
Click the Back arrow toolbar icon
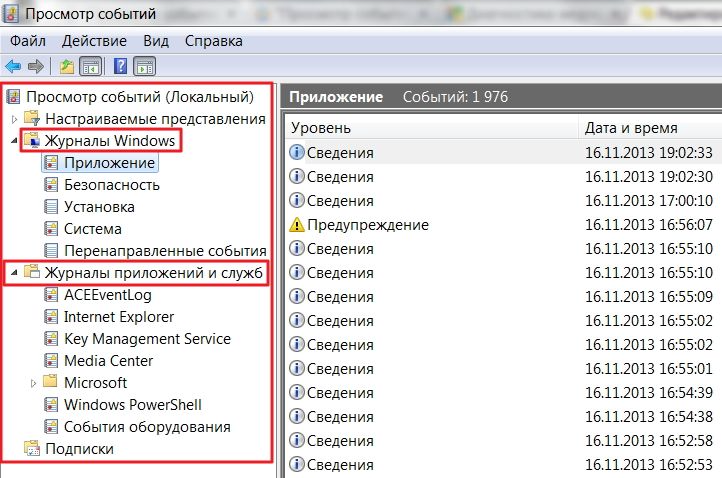(13, 67)
